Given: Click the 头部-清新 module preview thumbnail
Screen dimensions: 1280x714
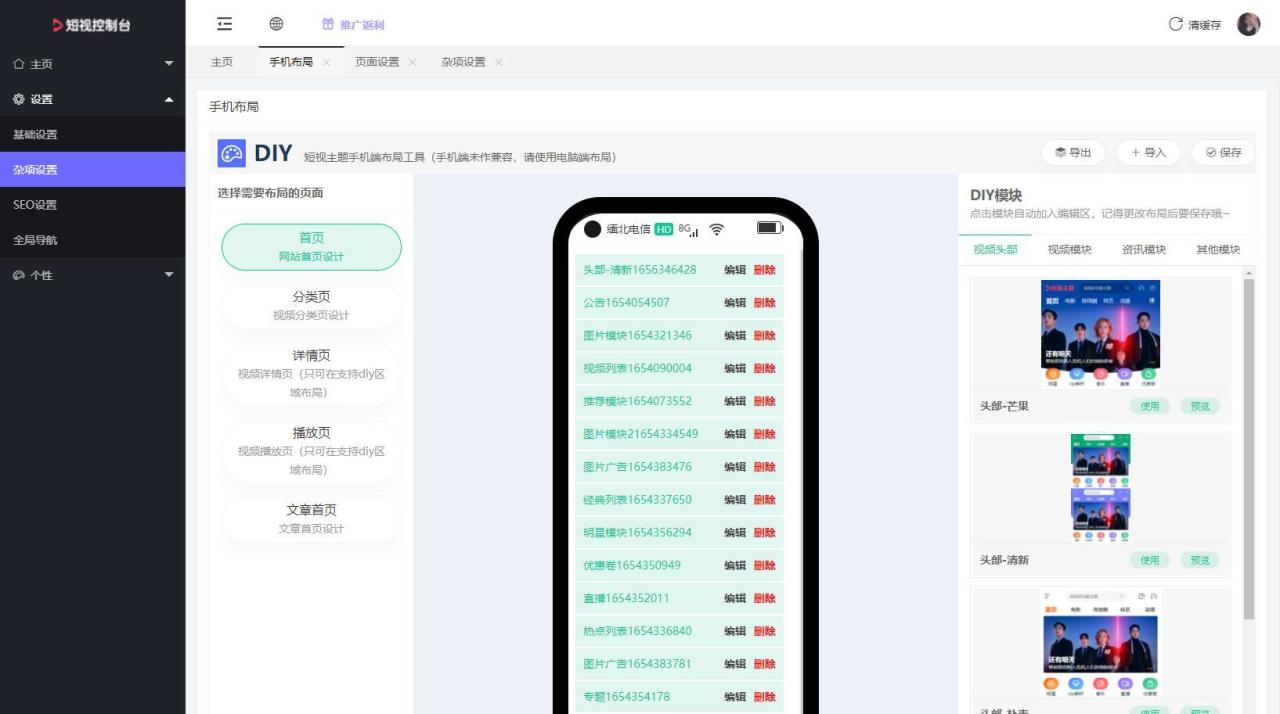Looking at the screenshot, I should point(1100,487).
